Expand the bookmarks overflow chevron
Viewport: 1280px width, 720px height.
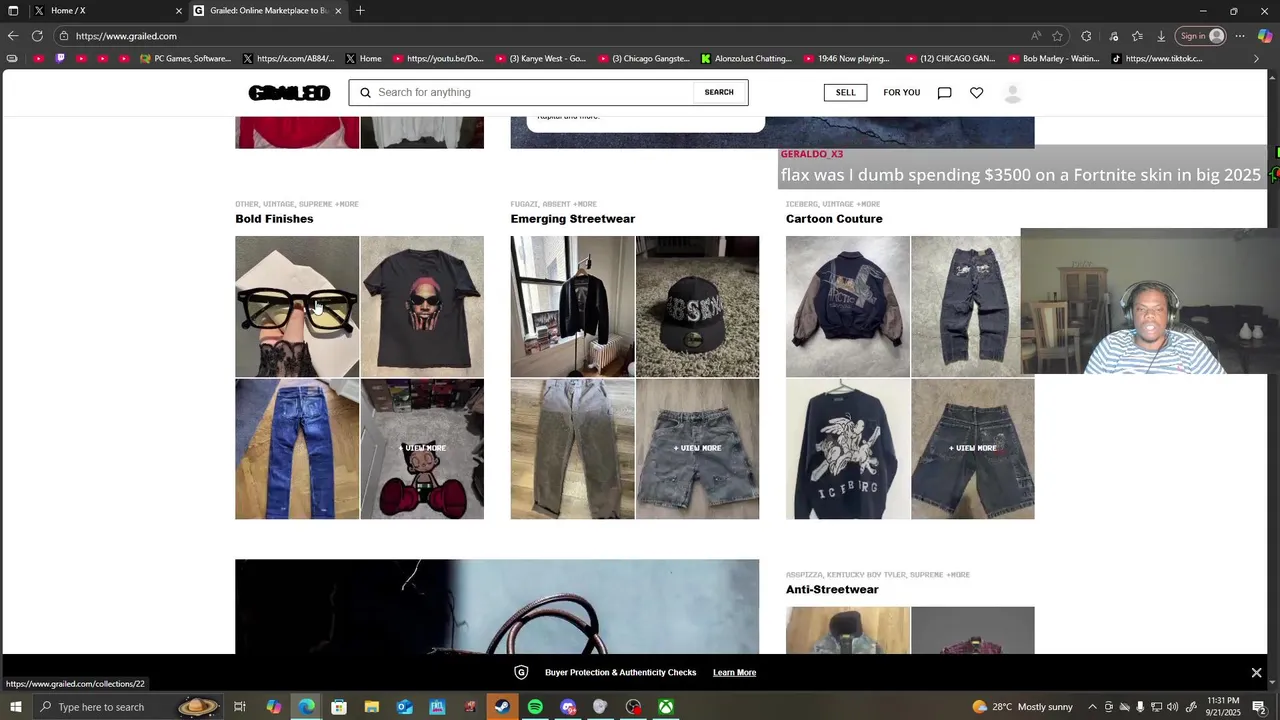point(1256,59)
